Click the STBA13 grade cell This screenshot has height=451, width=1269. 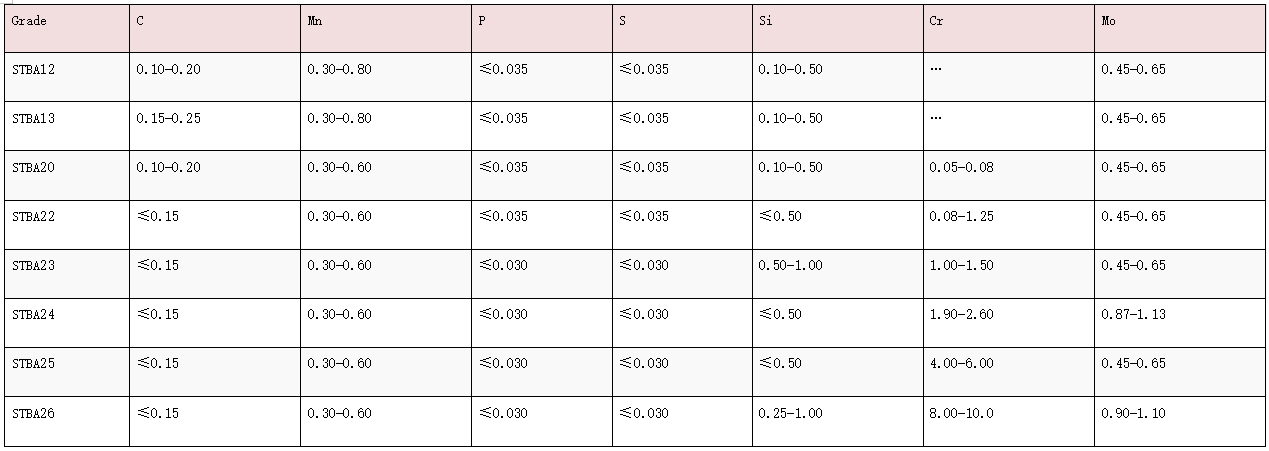33,119
